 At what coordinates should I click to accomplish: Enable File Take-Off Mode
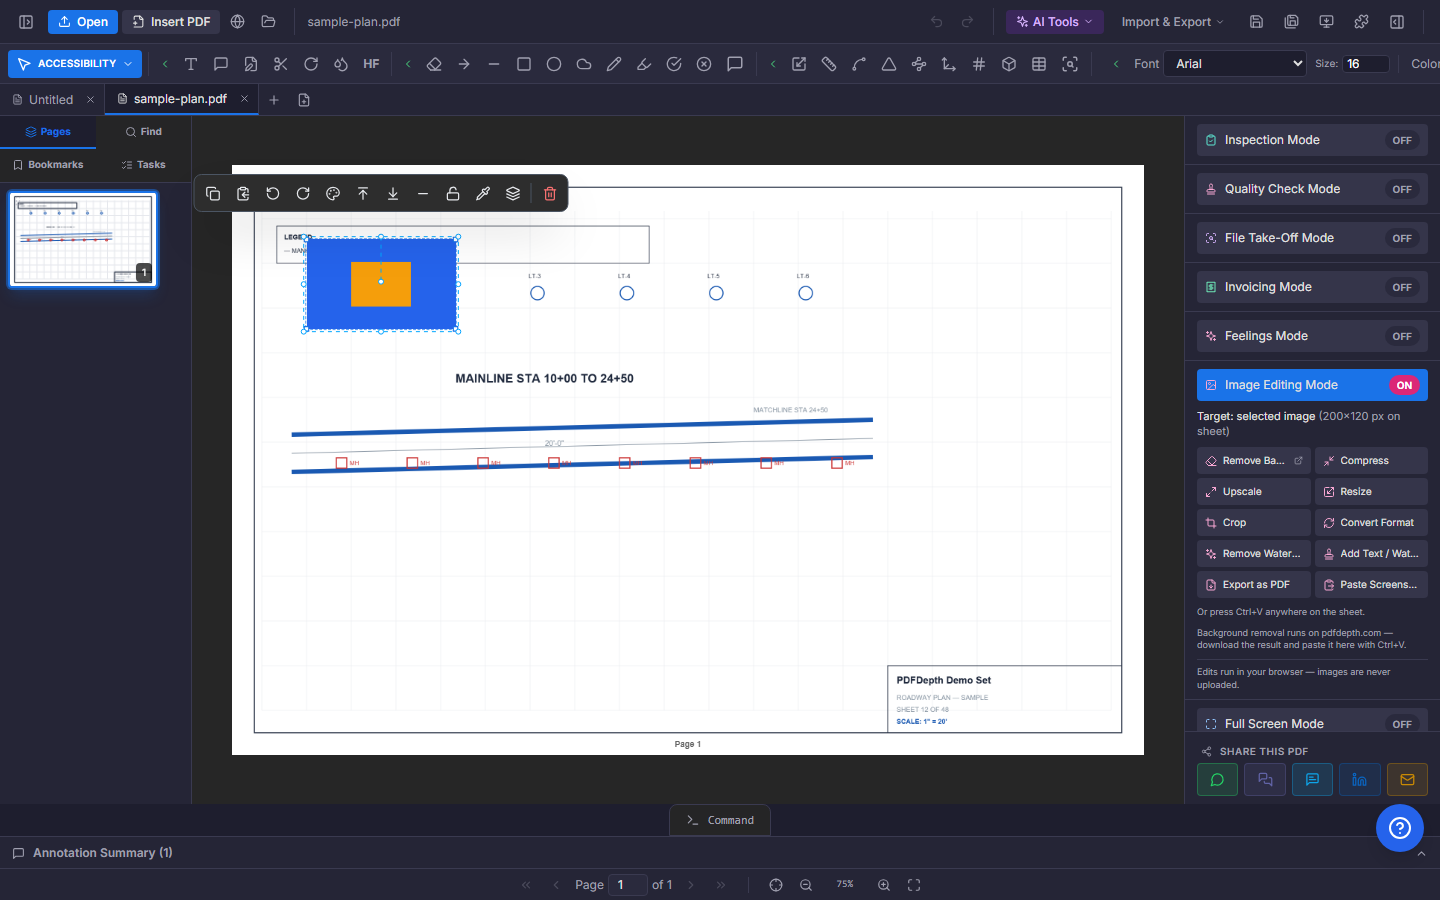click(1312, 238)
